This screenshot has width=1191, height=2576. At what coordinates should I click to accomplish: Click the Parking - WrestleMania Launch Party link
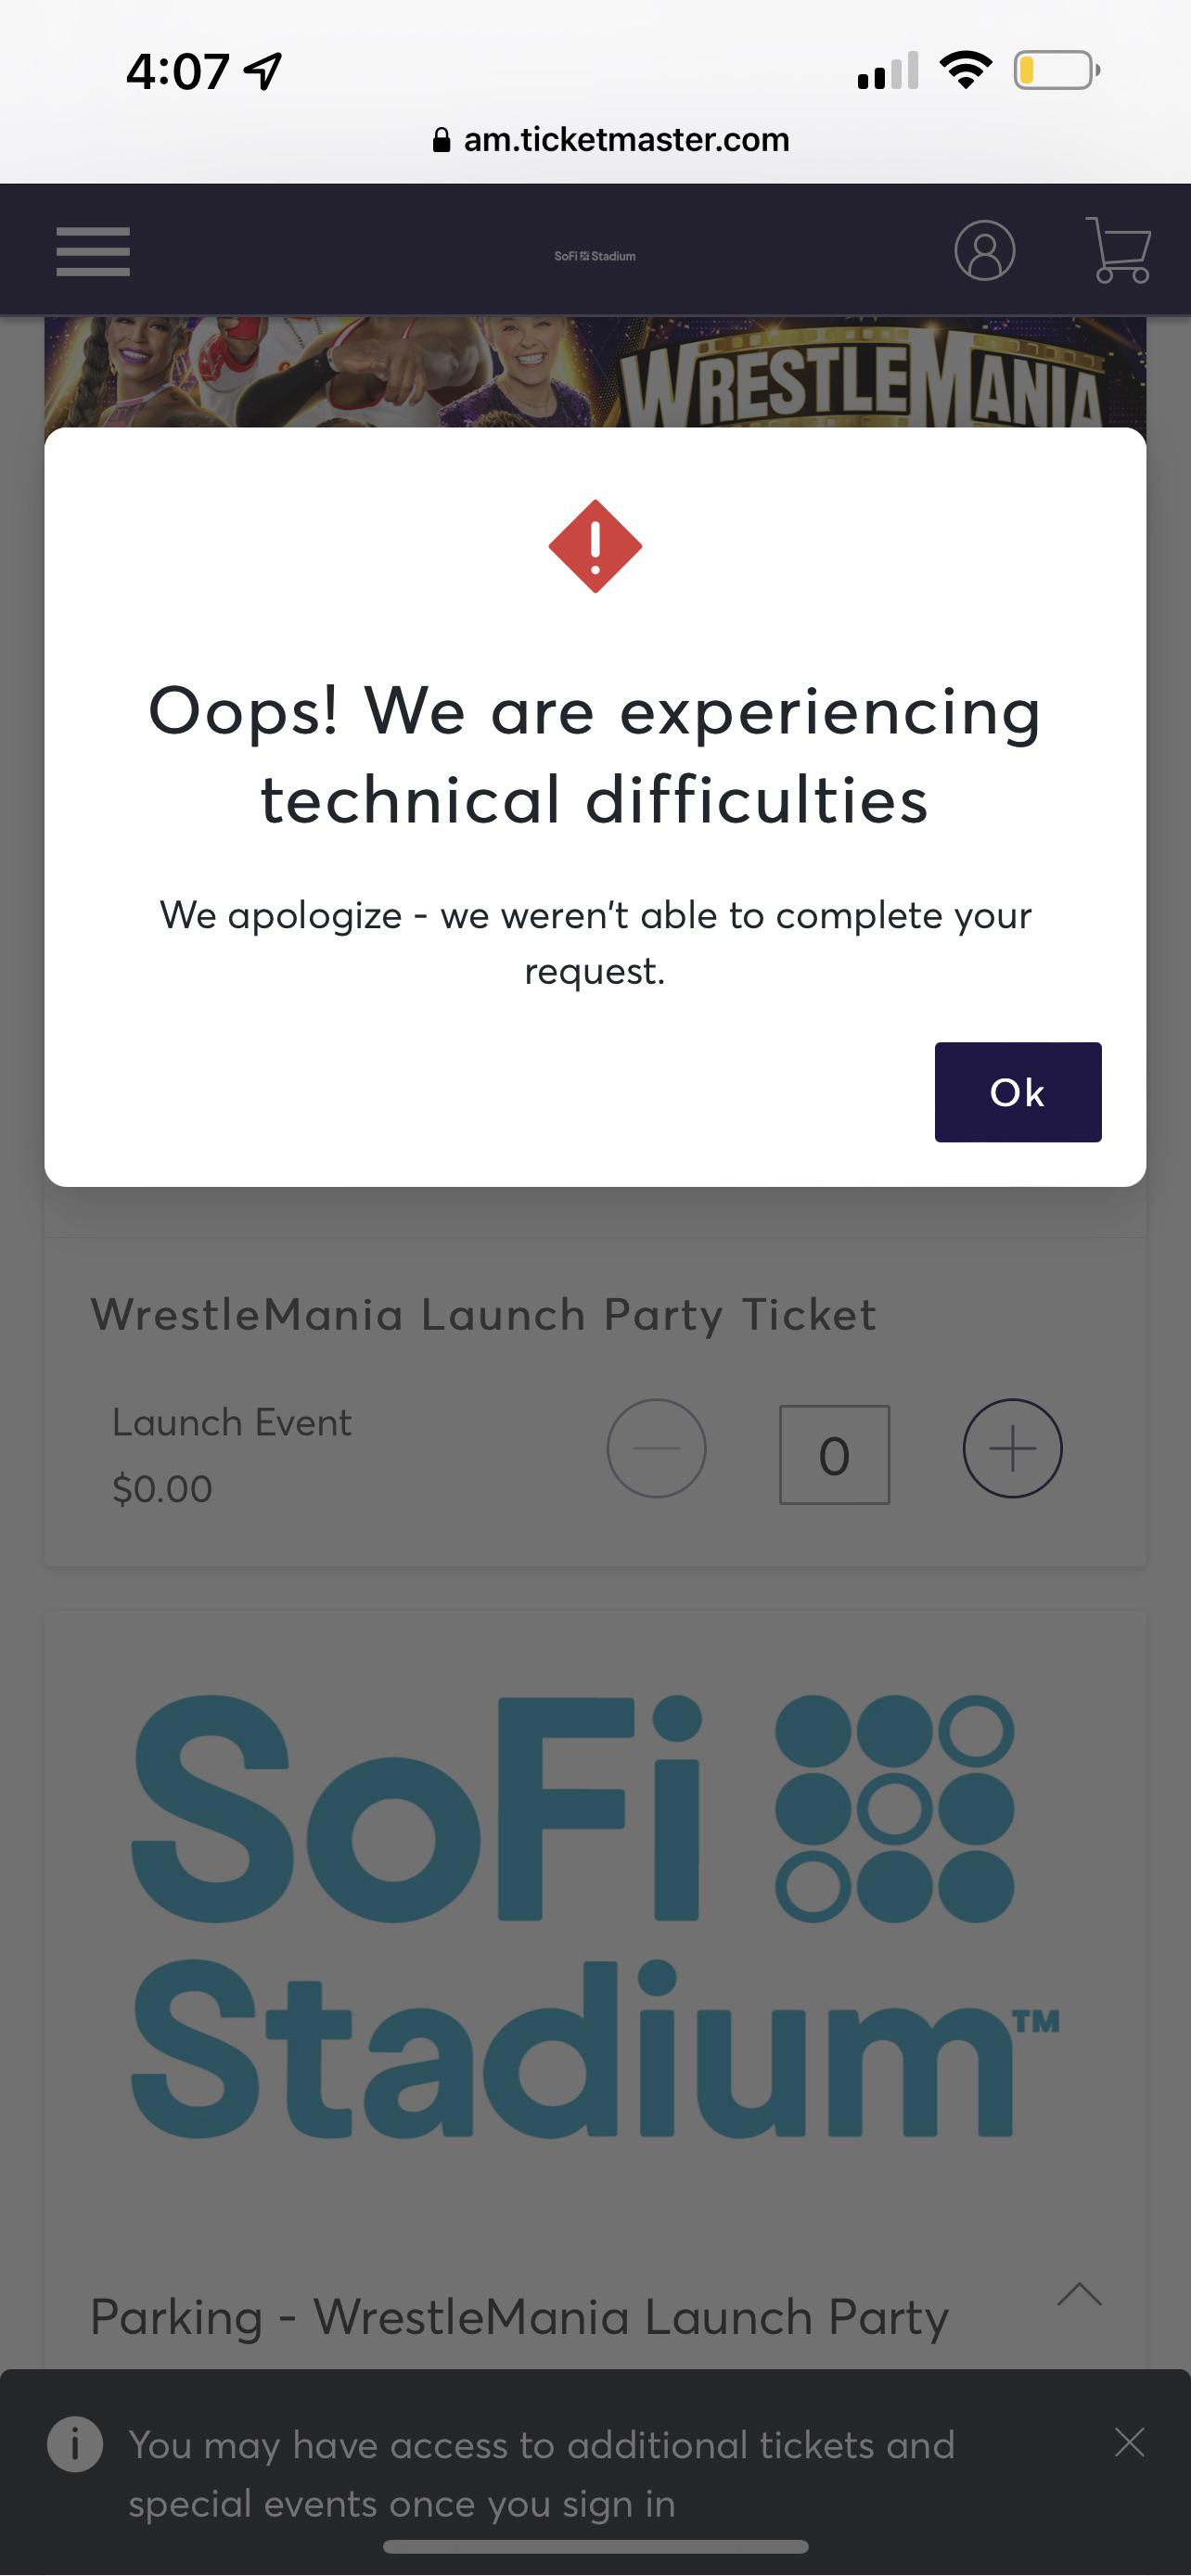(519, 2317)
